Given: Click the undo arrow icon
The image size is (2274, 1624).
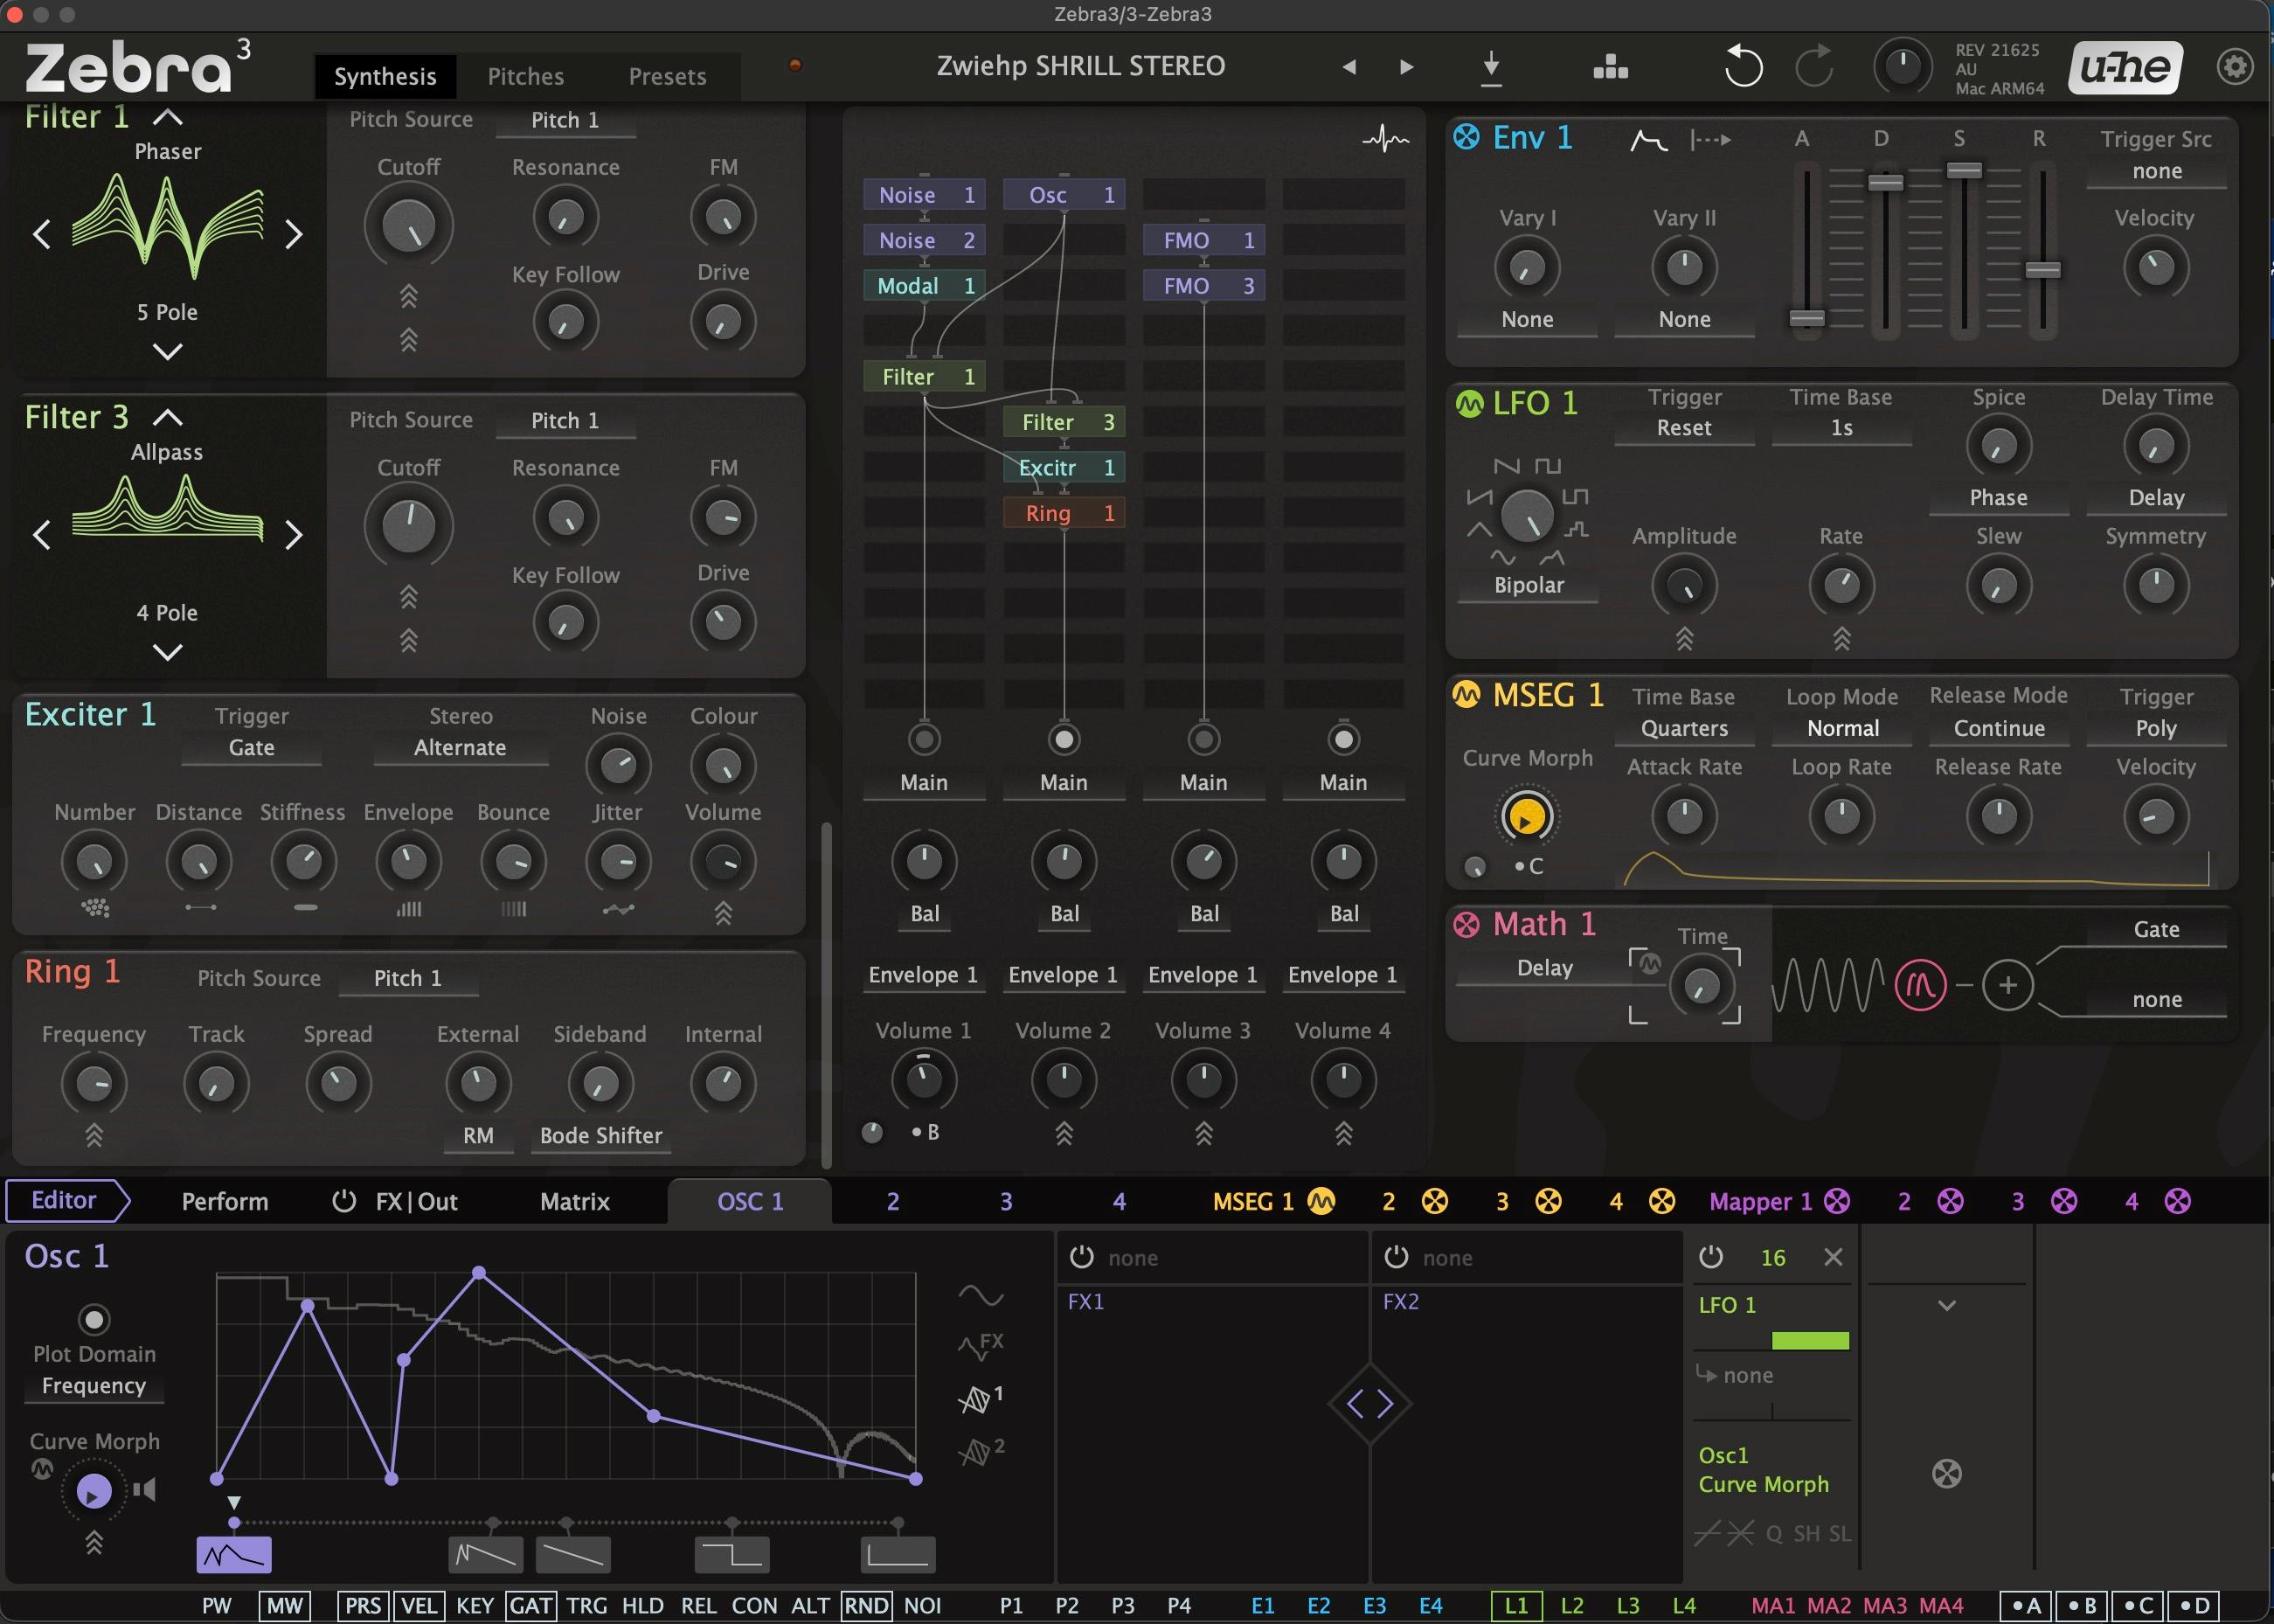Looking at the screenshot, I should [x=1743, y=66].
